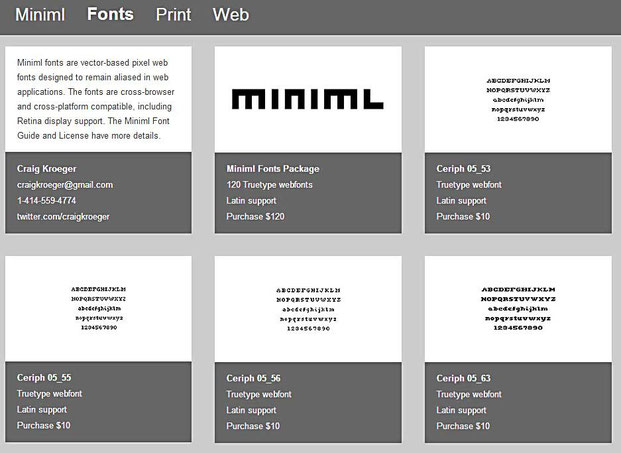
Task: Click Latin support under Ceriph 05_56
Action: [251, 410]
